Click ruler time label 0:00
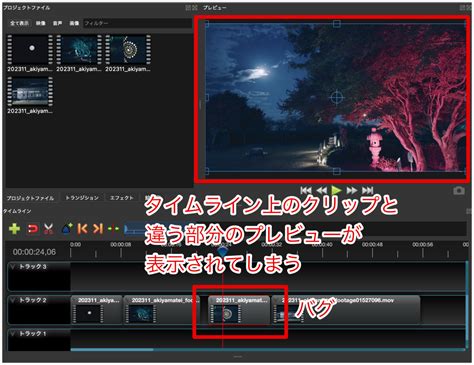 [76, 245]
